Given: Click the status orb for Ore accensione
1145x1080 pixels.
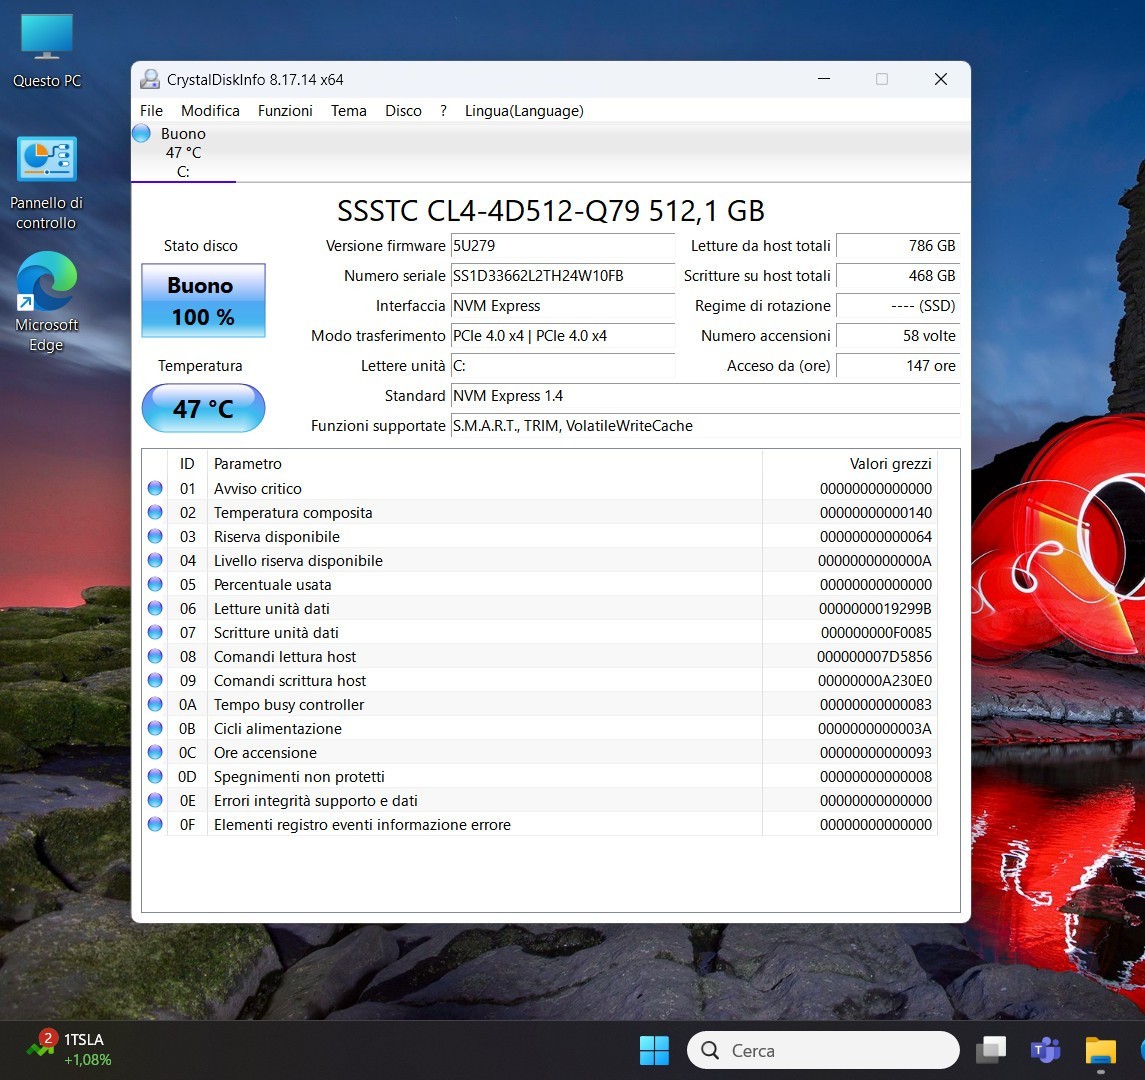Looking at the screenshot, I should (x=155, y=752).
